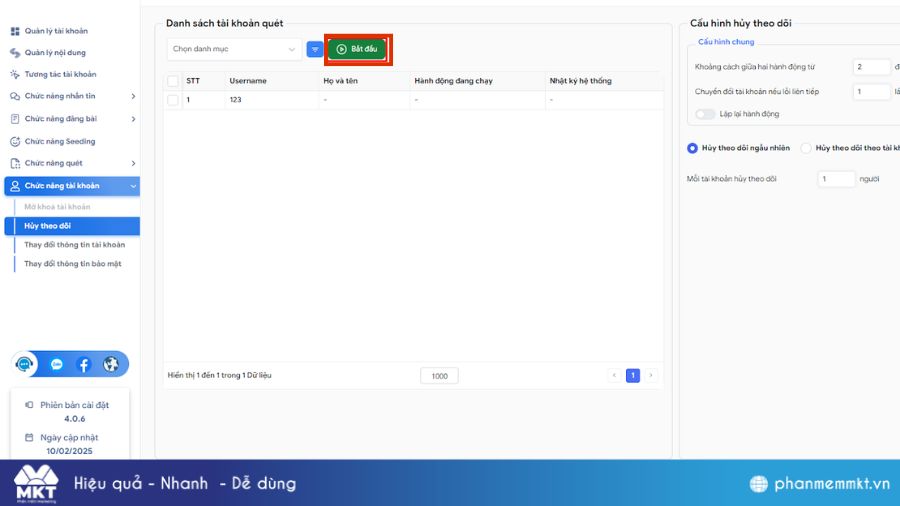Click the Facebook icon in sidebar
Viewport: 900px width, 506px height.
[84, 365]
